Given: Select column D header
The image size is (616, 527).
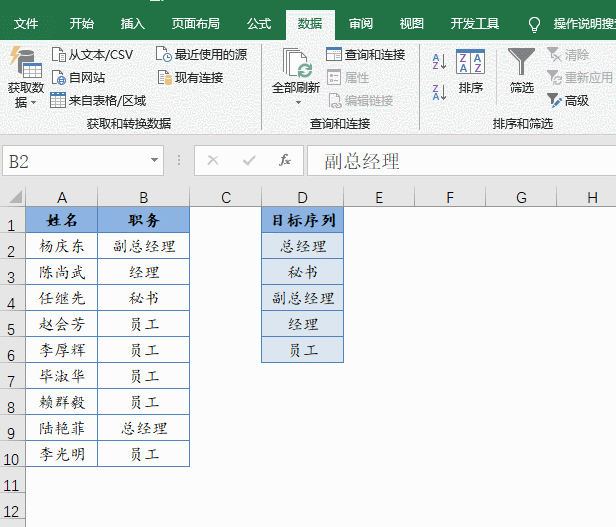Looking at the screenshot, I should pyautogui.click(x=302, y=197).
